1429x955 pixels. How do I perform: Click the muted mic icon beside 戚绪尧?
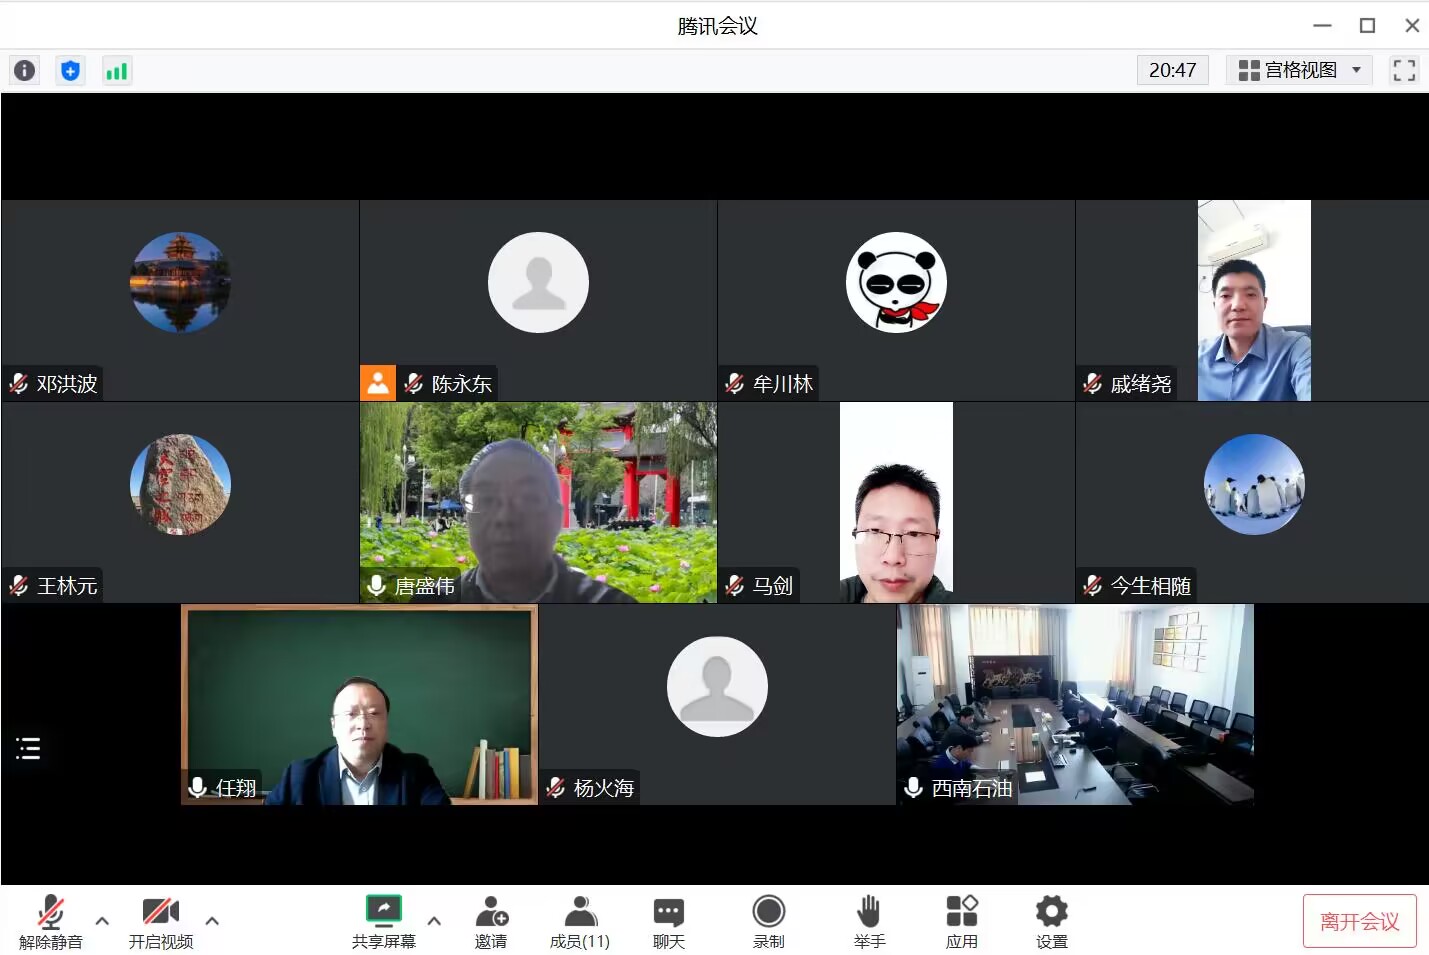pyautogui.click(x=1093, y=384)
